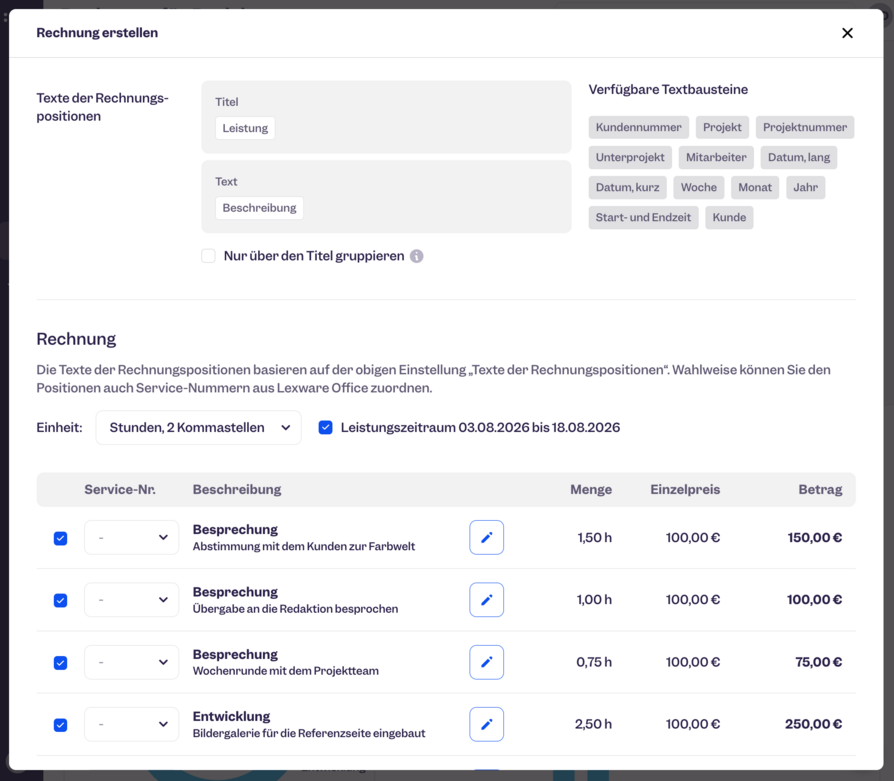Open Service-Nr. dropdown for Bildergalerie row
Image resolution: width=894 pixels, height=781 pixels.
(132, 724)
